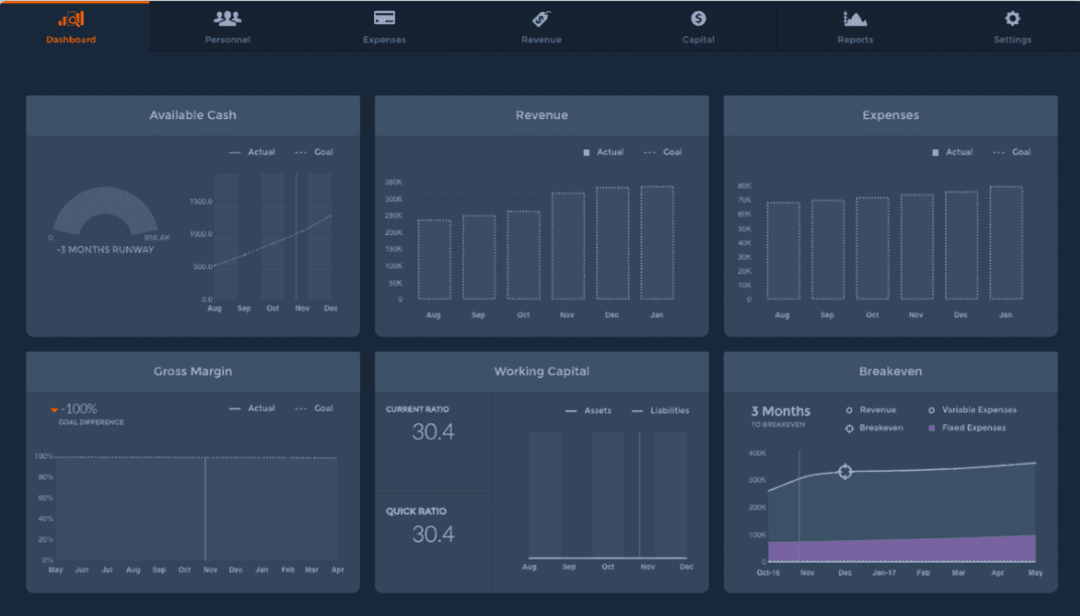Viewport: 1080px width, 616px height.
Task: Switch to the Personnel tab
Action: tap(227, 27)
